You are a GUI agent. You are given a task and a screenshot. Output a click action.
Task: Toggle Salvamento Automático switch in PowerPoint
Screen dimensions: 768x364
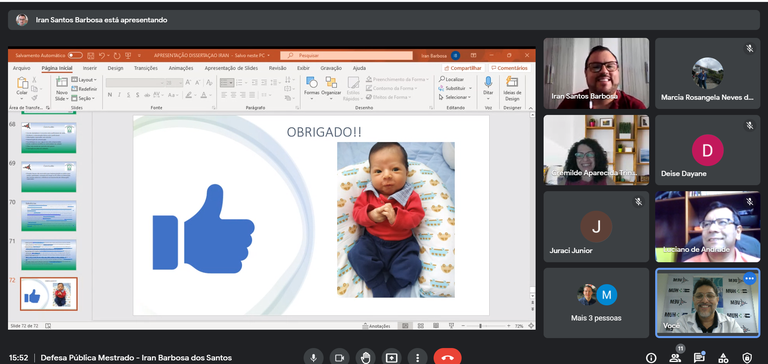click(75, 55)
